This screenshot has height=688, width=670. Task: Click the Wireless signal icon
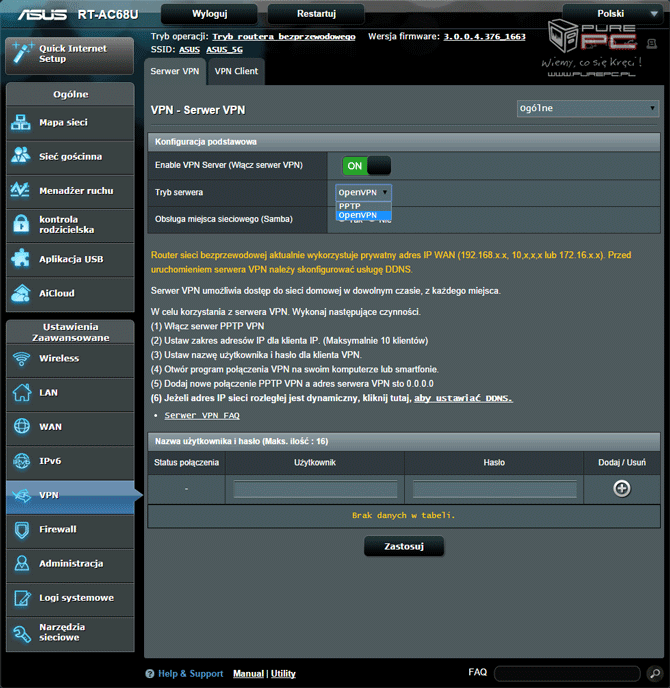coord(21,358)
